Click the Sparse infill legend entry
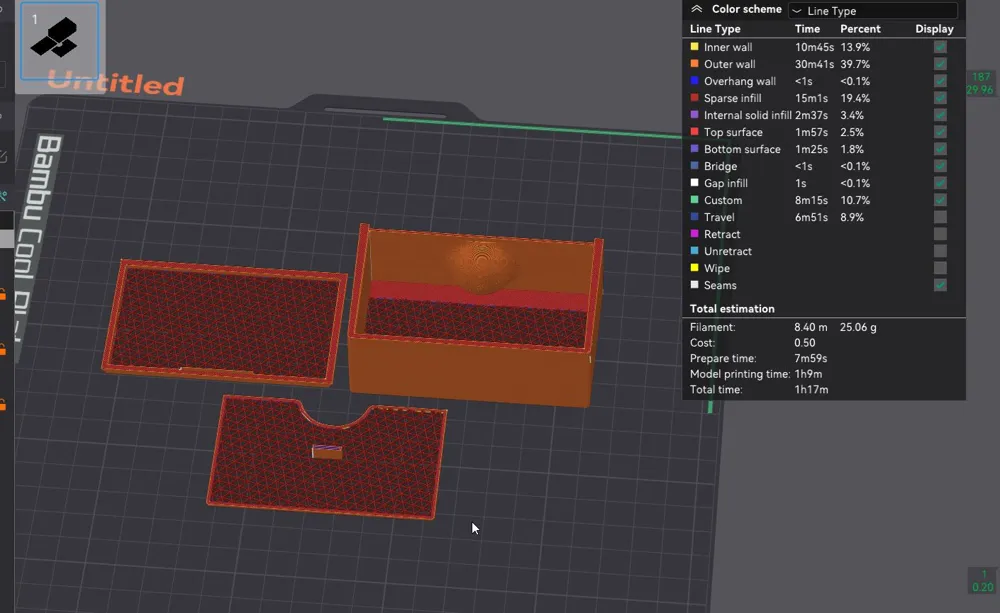This screenshot has height=613, width=1000. pos(732,98)
